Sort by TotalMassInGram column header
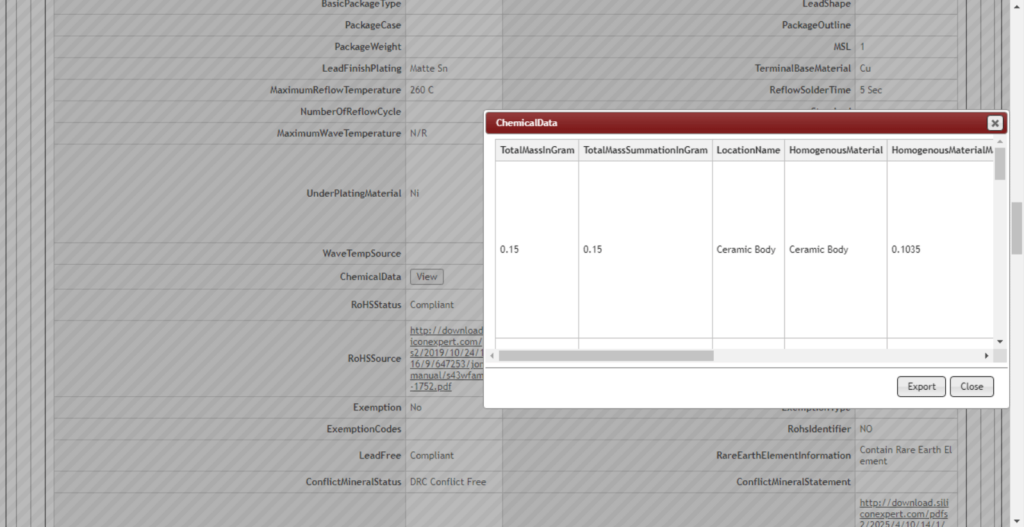This screenshot has height=527, width=1024. point(537,150)
